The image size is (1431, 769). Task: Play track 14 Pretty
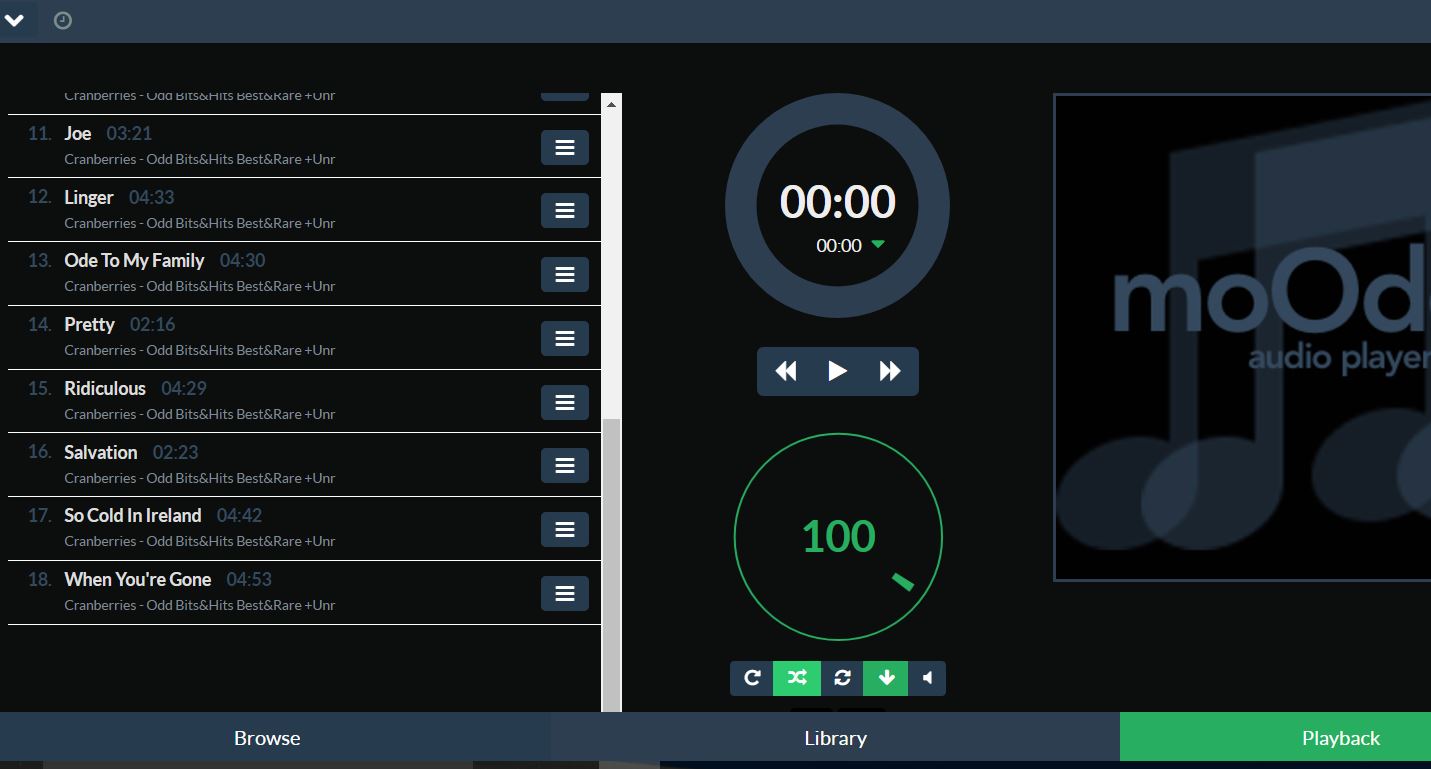pos(305,337)
